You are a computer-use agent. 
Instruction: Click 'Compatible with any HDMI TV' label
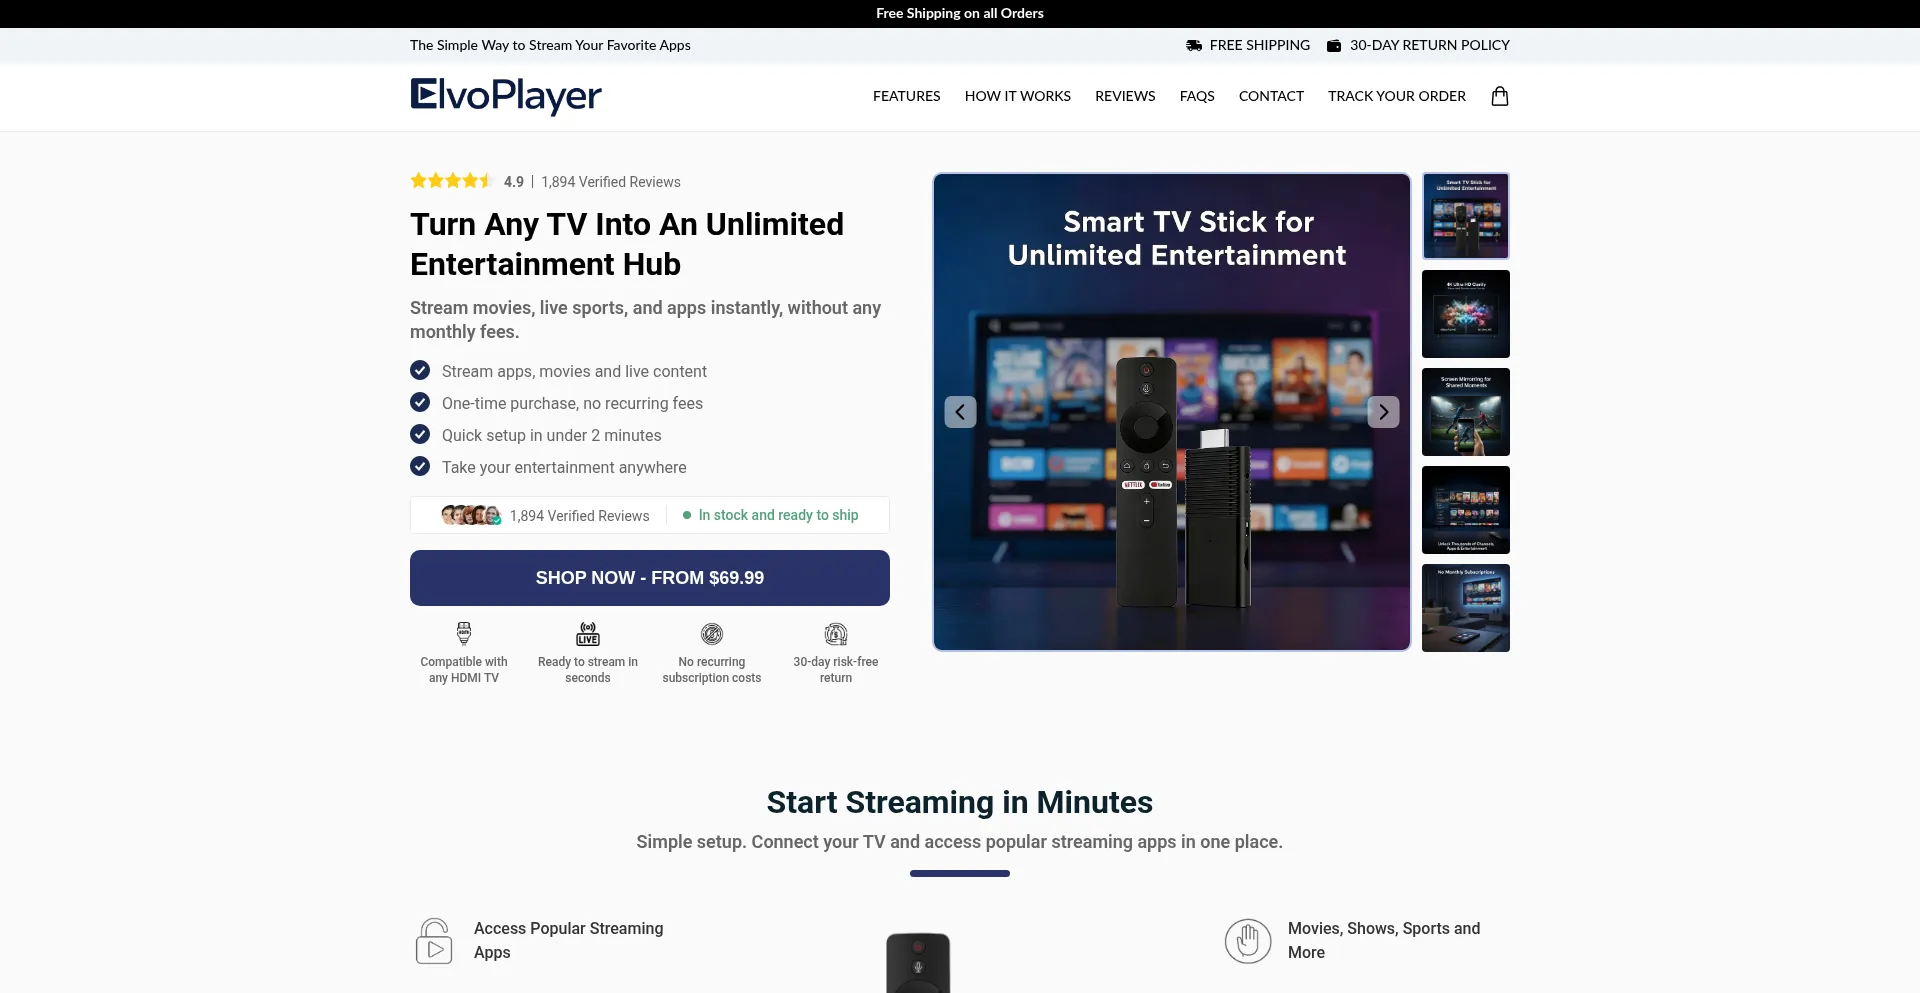(x=464, y=670)
